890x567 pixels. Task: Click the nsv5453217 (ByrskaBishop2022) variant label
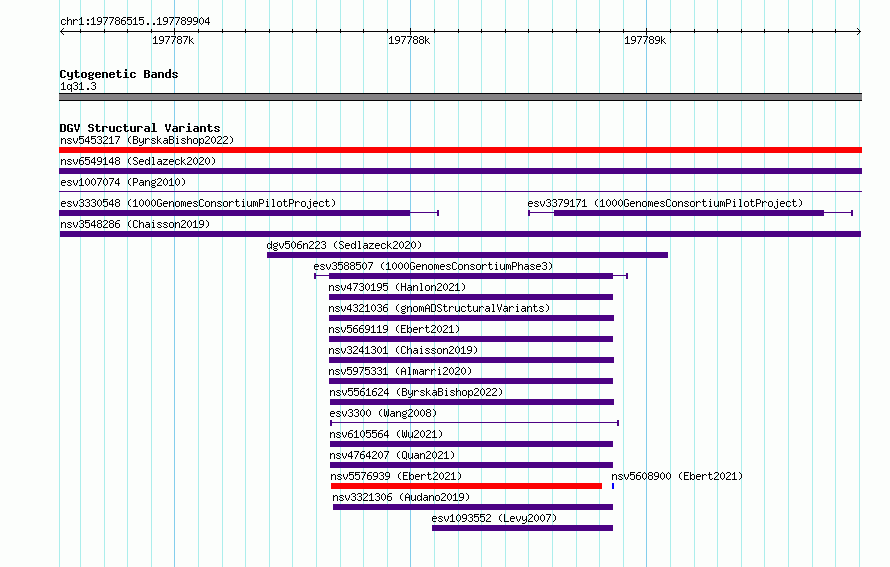[x=147, y=140]
